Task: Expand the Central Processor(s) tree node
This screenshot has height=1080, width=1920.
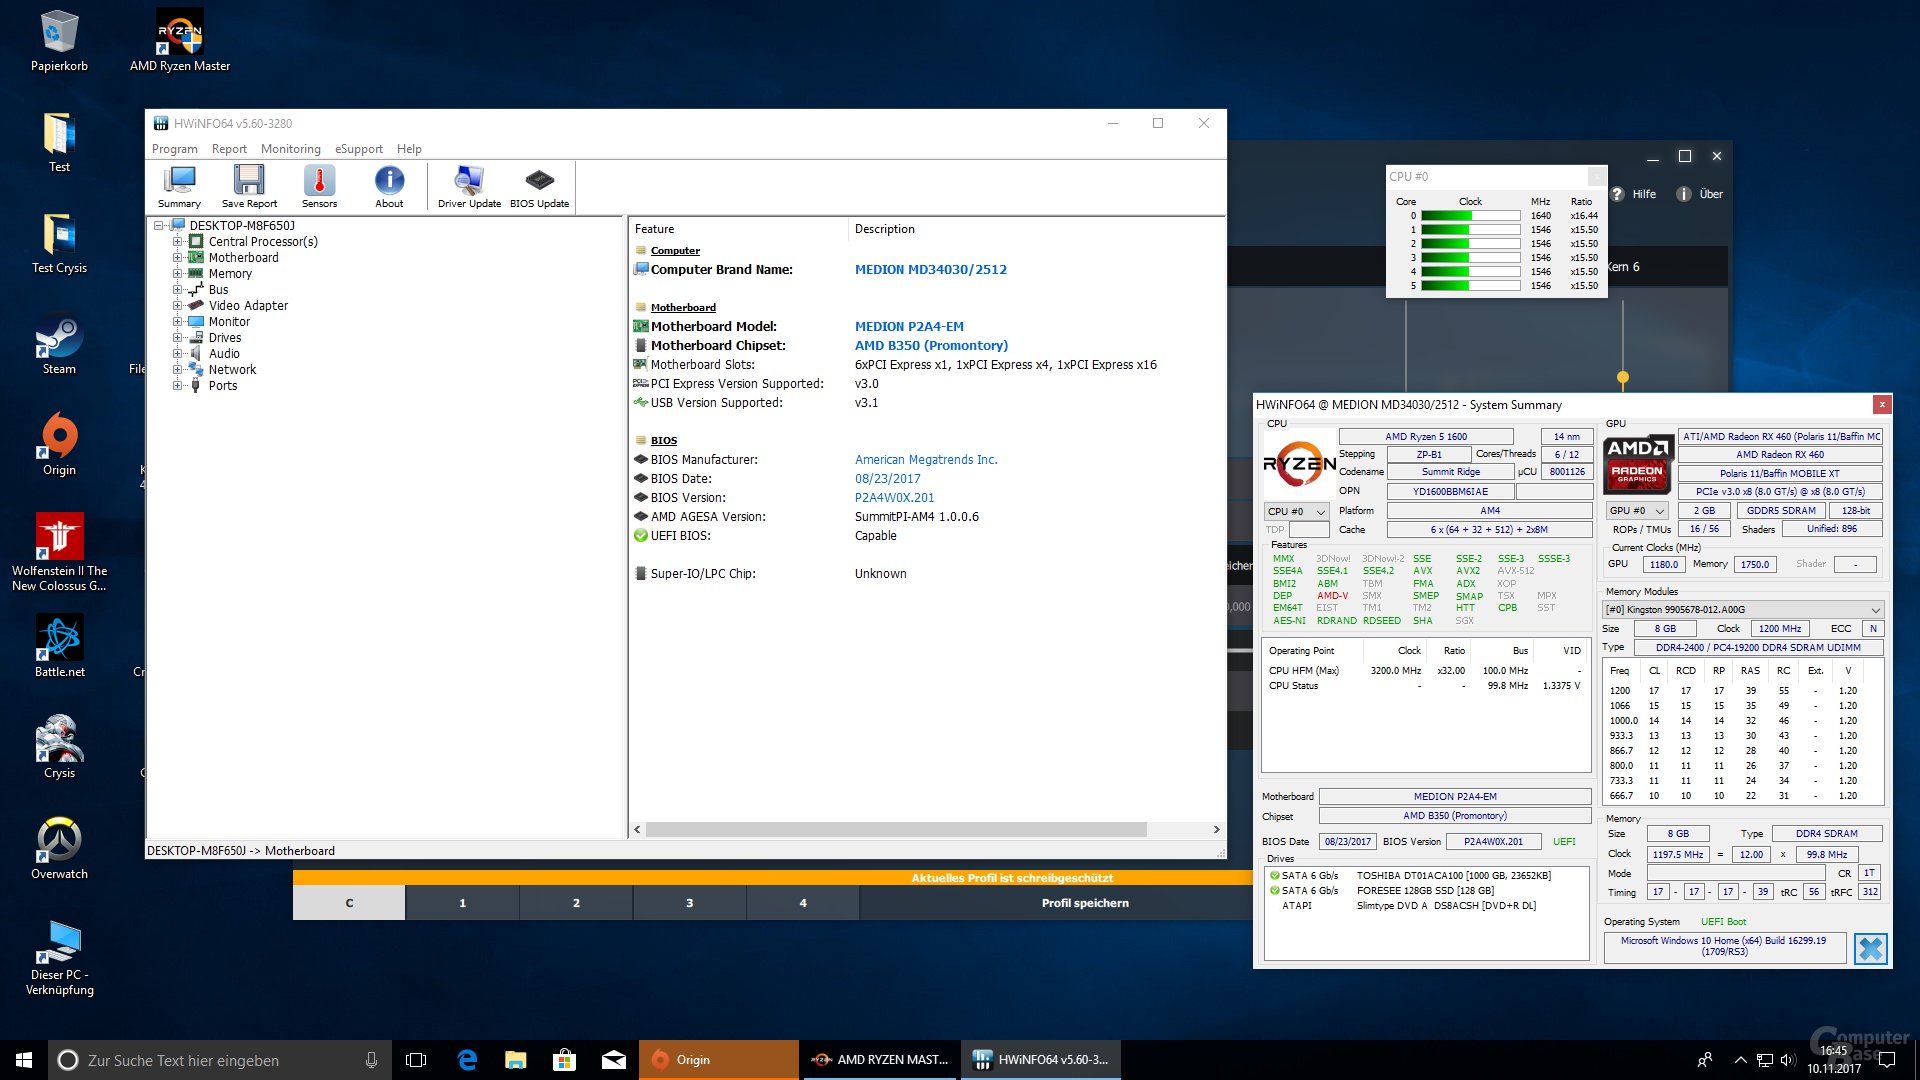Action: (x=177, y=242)
